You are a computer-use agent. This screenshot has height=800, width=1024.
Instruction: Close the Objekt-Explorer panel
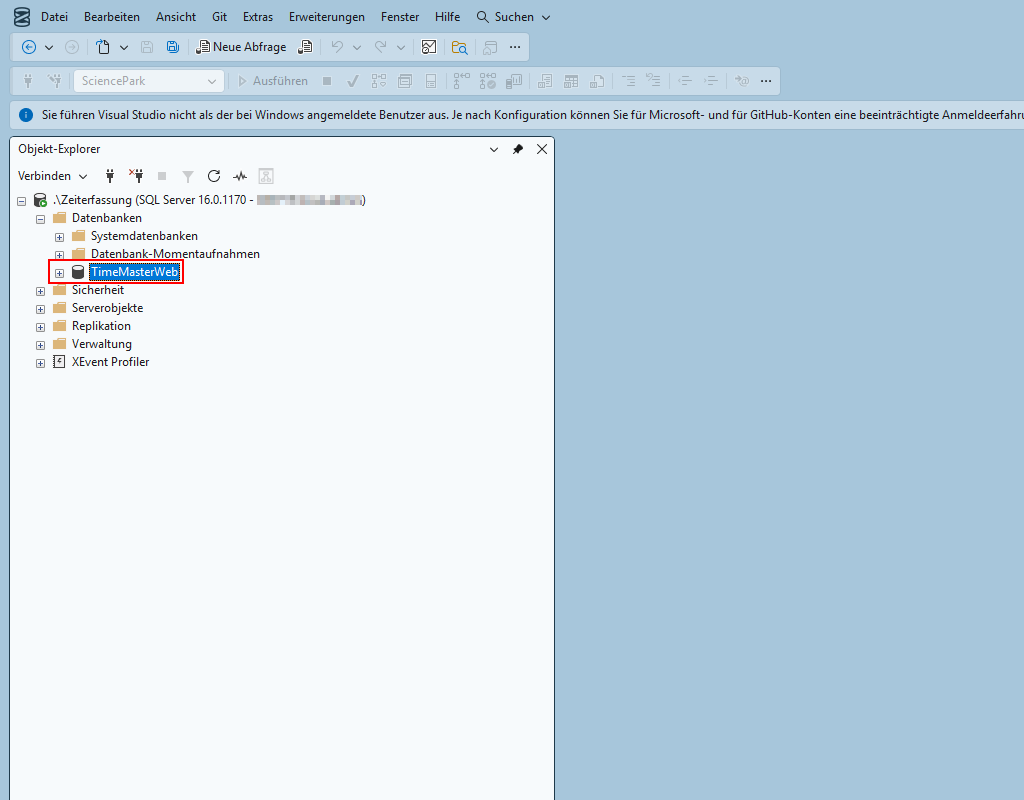coord(542,149)
